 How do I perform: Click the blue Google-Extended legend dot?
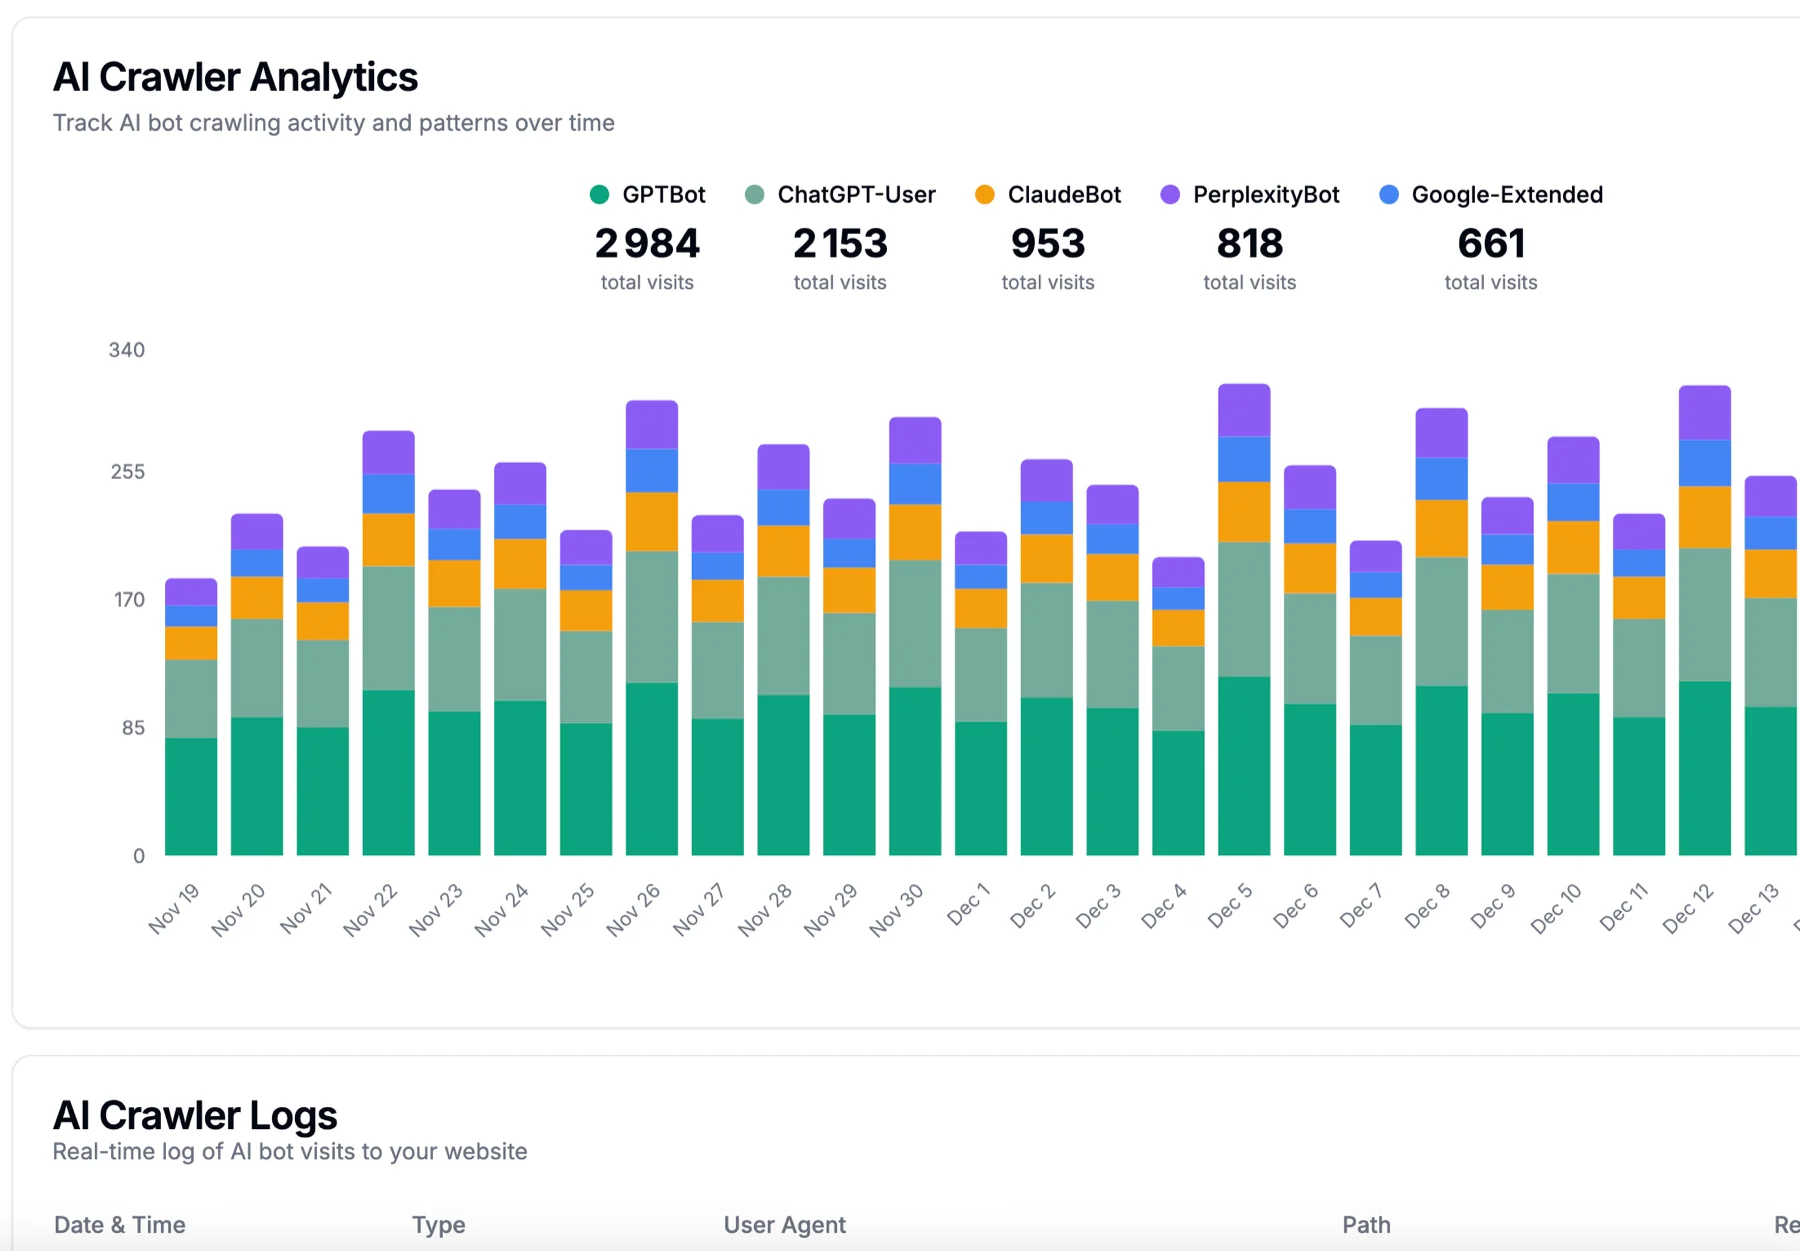[1389, 195]
